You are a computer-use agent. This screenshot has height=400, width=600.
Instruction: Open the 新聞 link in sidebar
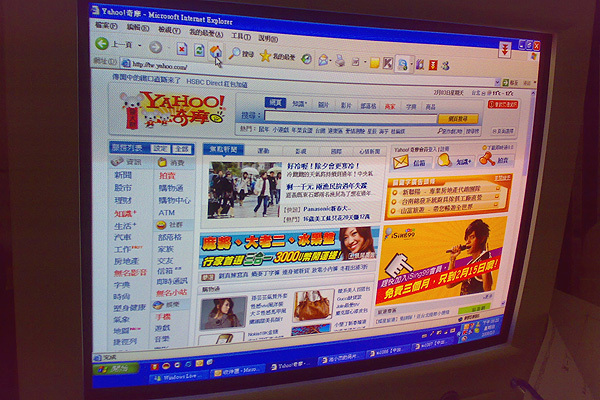[123, 175]
